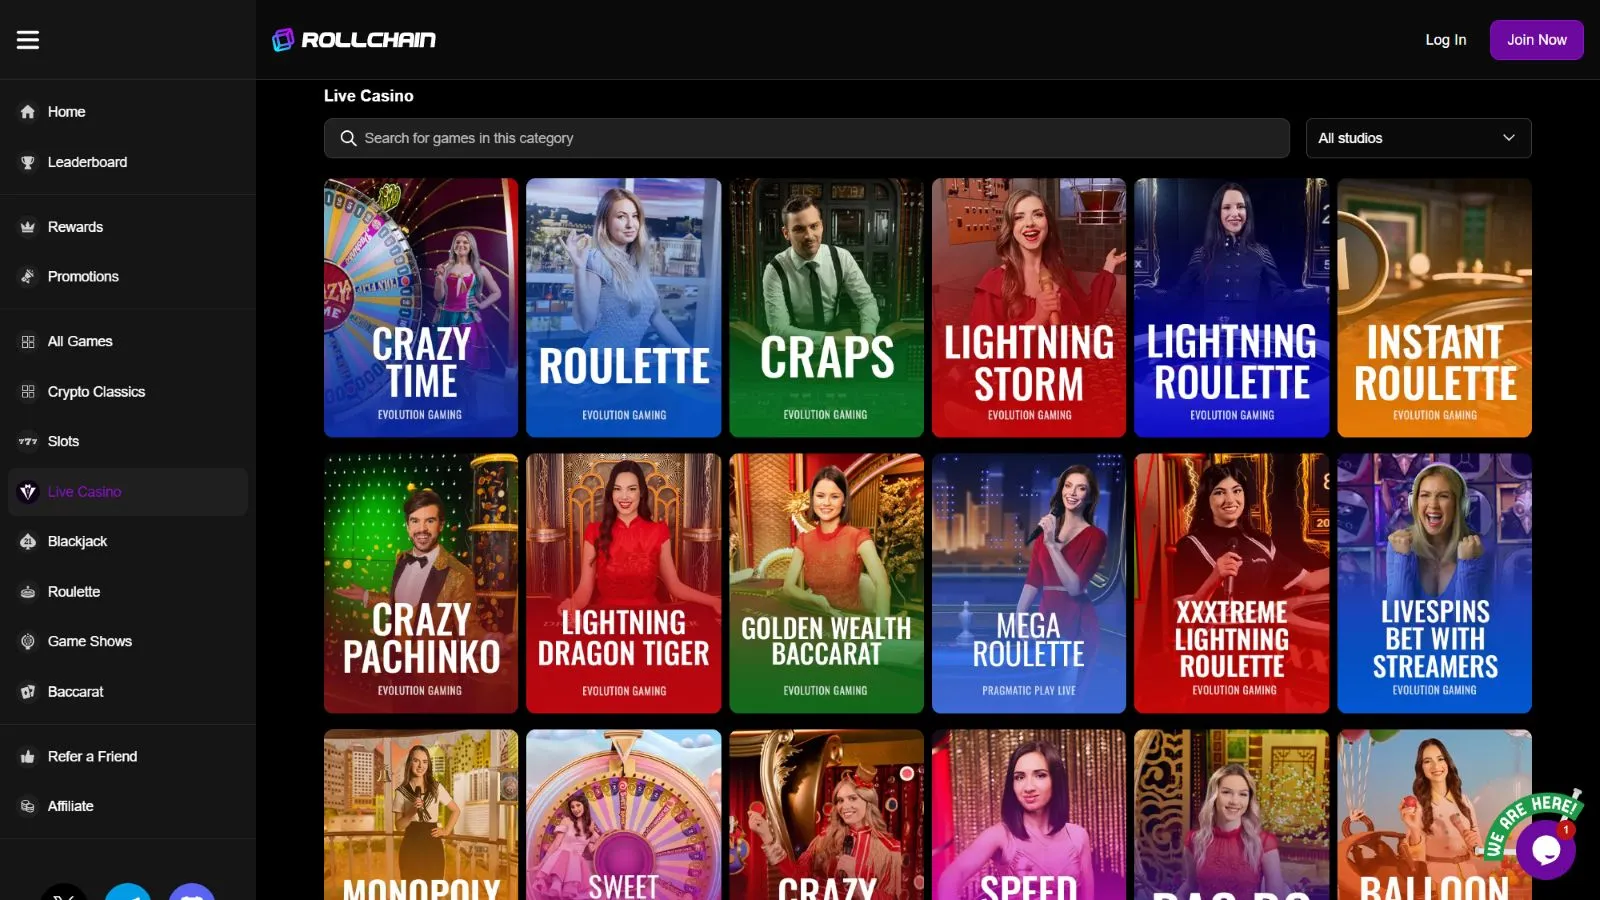
Task: Focus the game search field
Action: pos(806,138)
